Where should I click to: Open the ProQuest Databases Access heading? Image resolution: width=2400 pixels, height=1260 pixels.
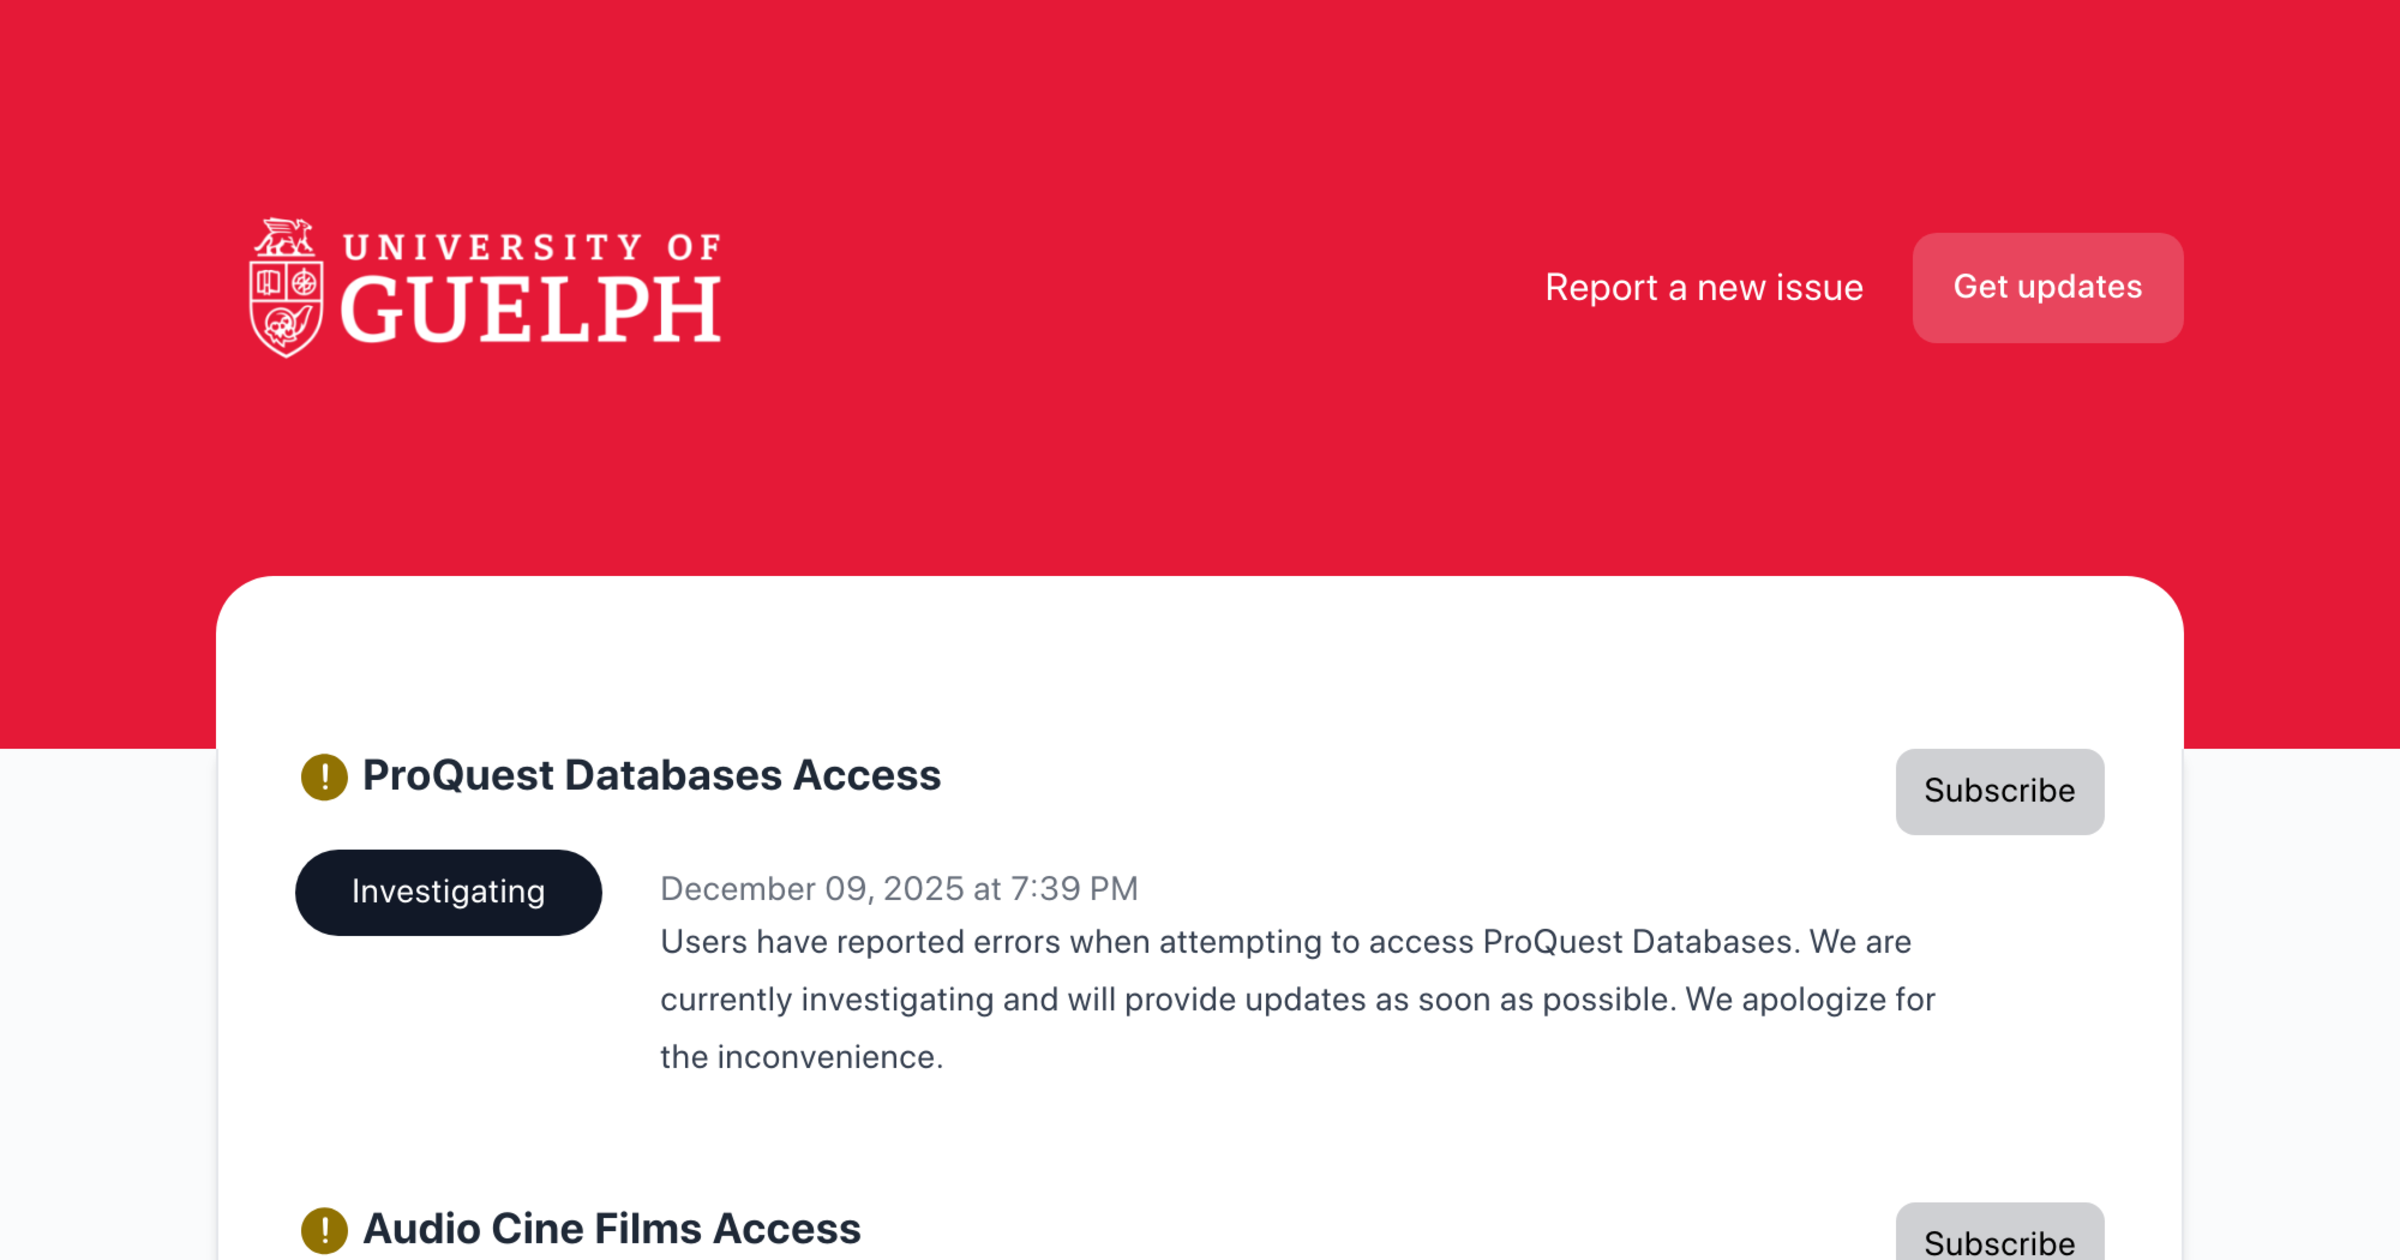point(651,776)
